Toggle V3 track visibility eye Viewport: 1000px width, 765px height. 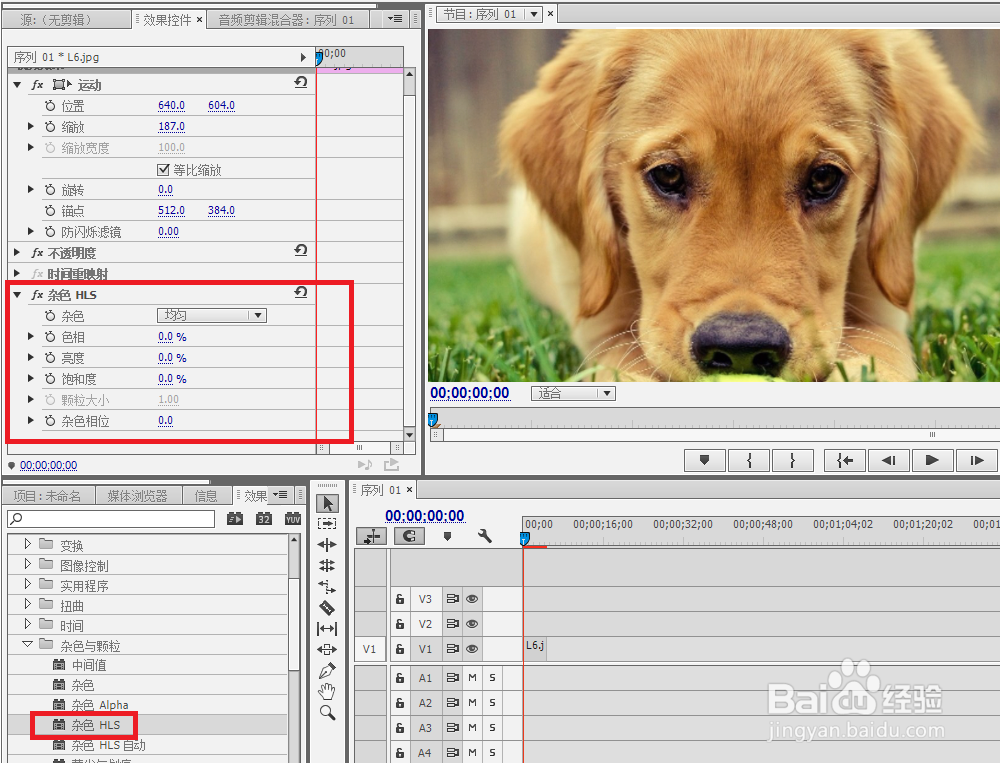tap(472, 599)
